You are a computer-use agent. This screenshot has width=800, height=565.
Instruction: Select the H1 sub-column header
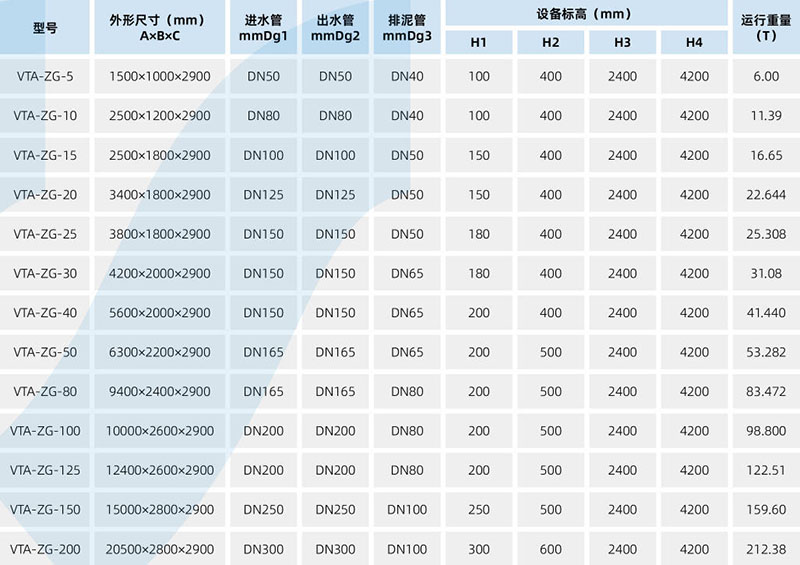coord(479,42)
